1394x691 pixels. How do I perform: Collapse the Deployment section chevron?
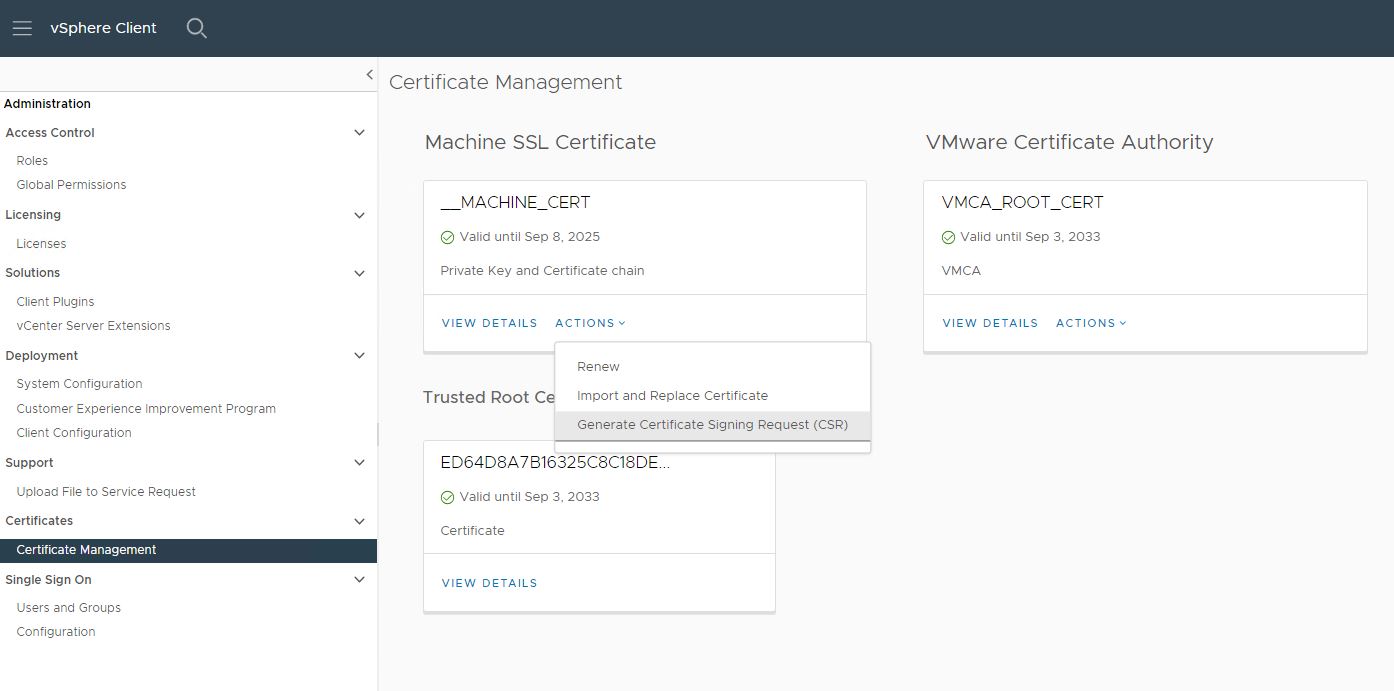359,355
